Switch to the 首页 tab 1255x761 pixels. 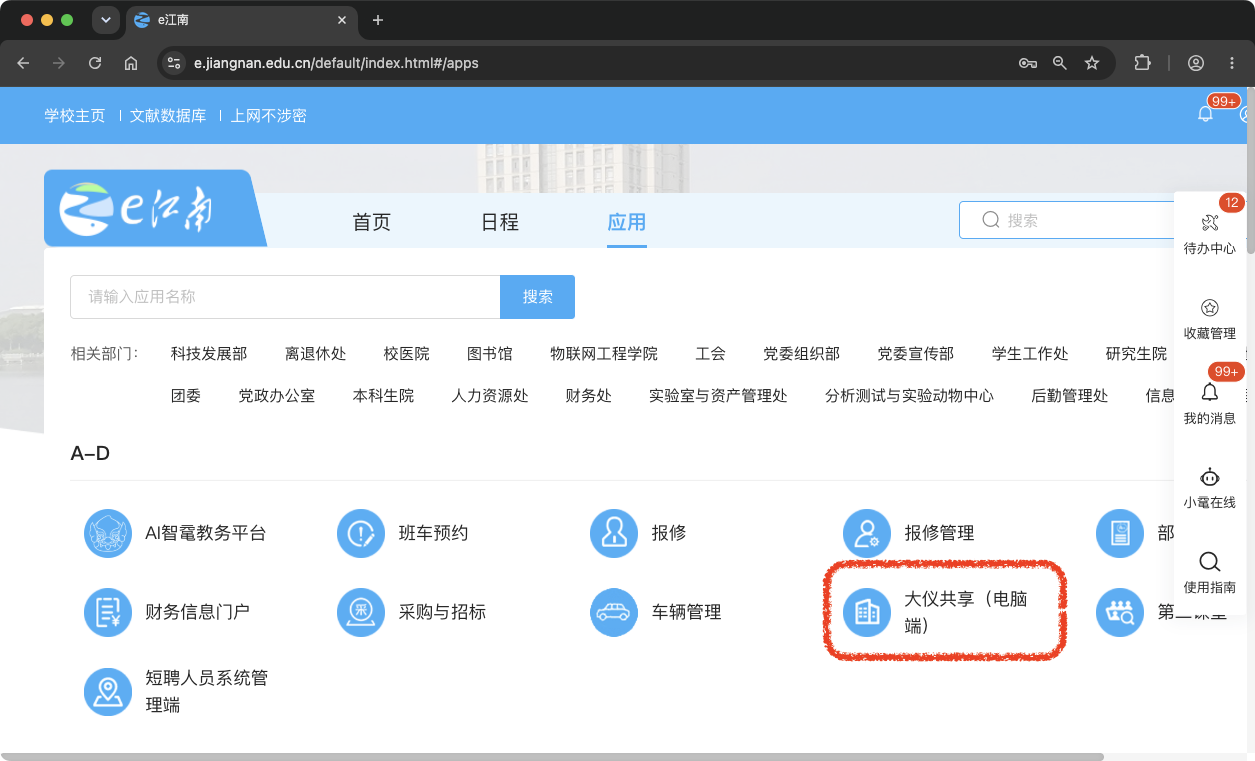[x=372, y=222]
